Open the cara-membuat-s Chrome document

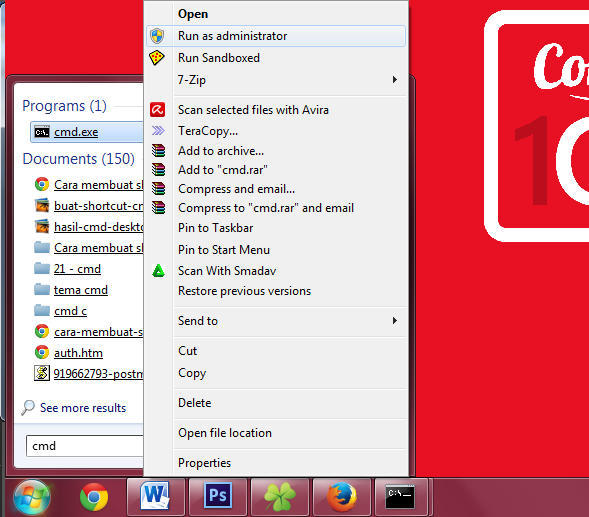(98, 332)
